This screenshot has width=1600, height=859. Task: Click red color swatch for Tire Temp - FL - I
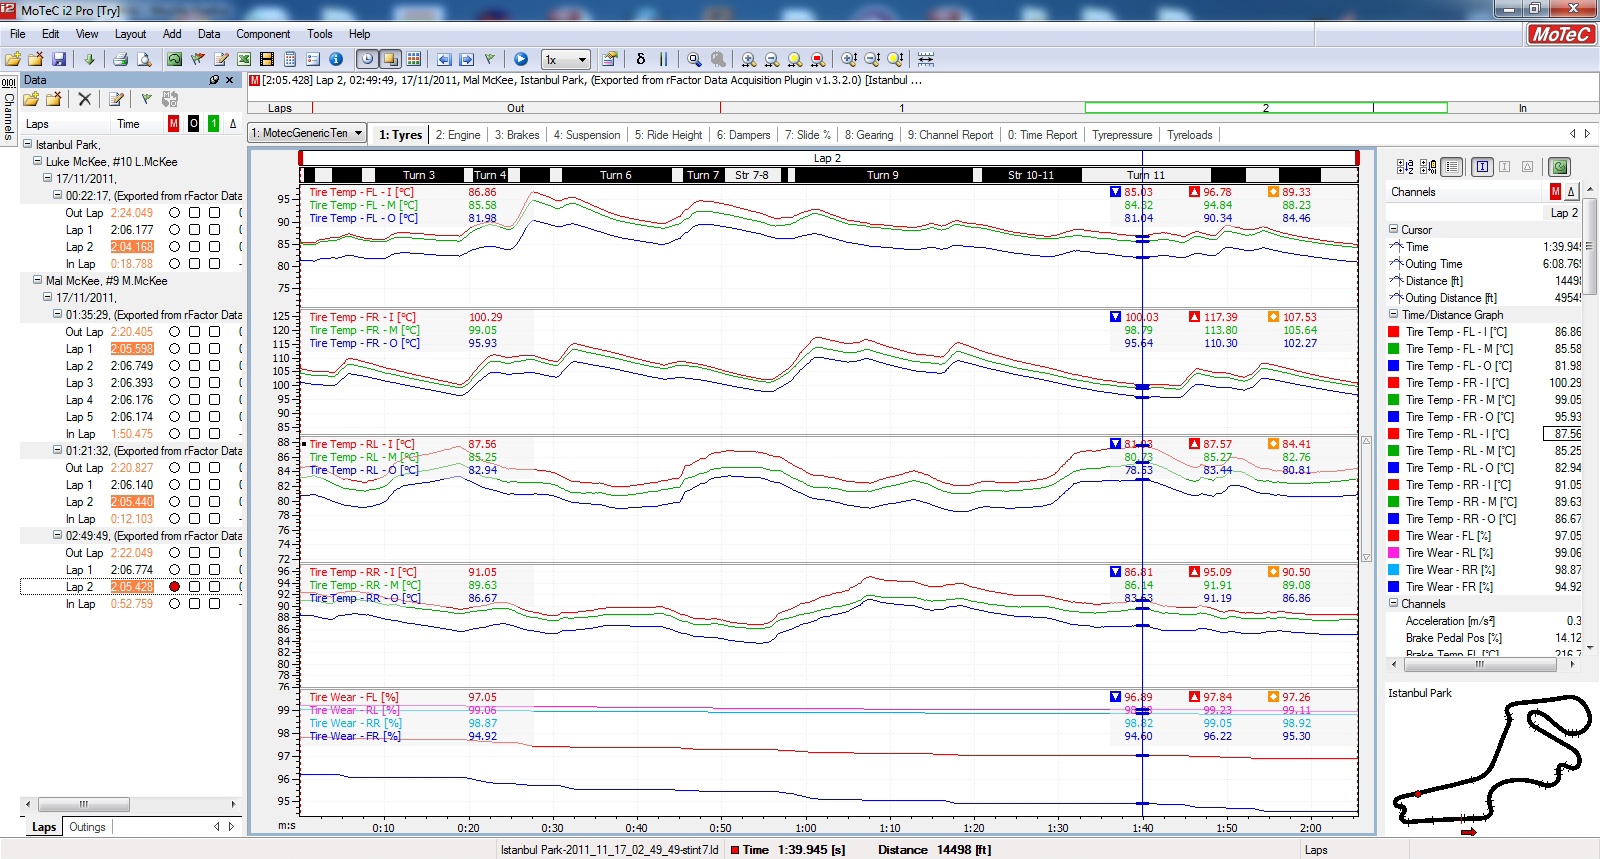pos(1394,332)
